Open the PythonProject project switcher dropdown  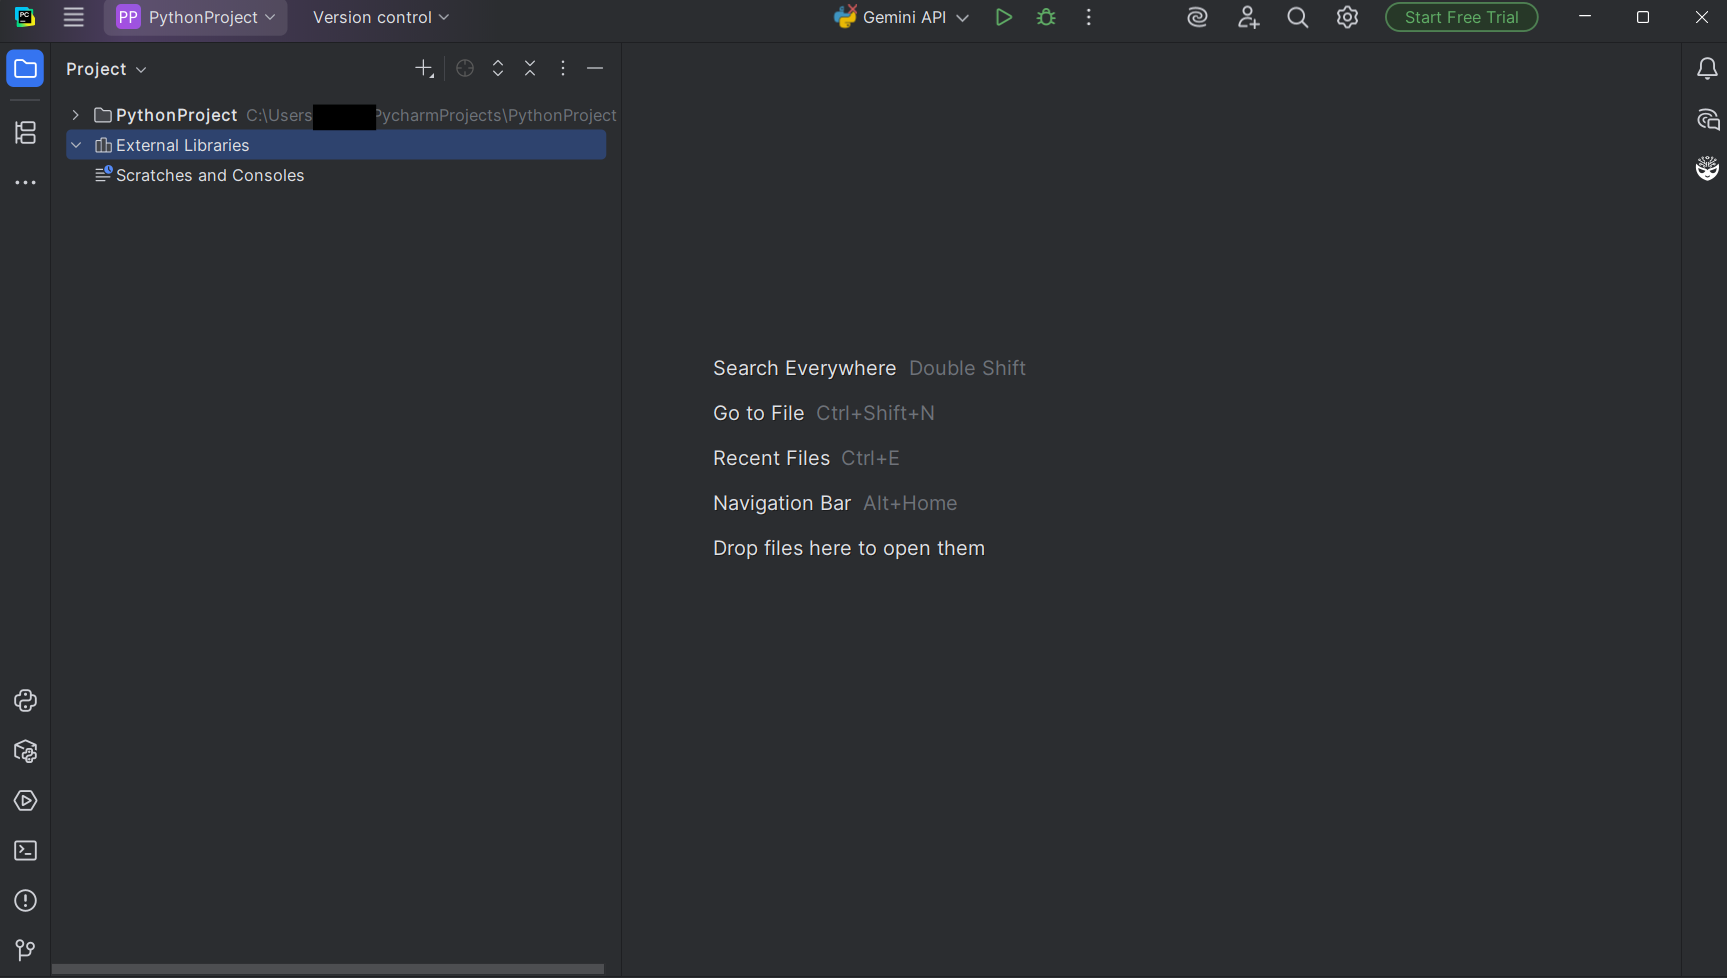tap(196, 17)
